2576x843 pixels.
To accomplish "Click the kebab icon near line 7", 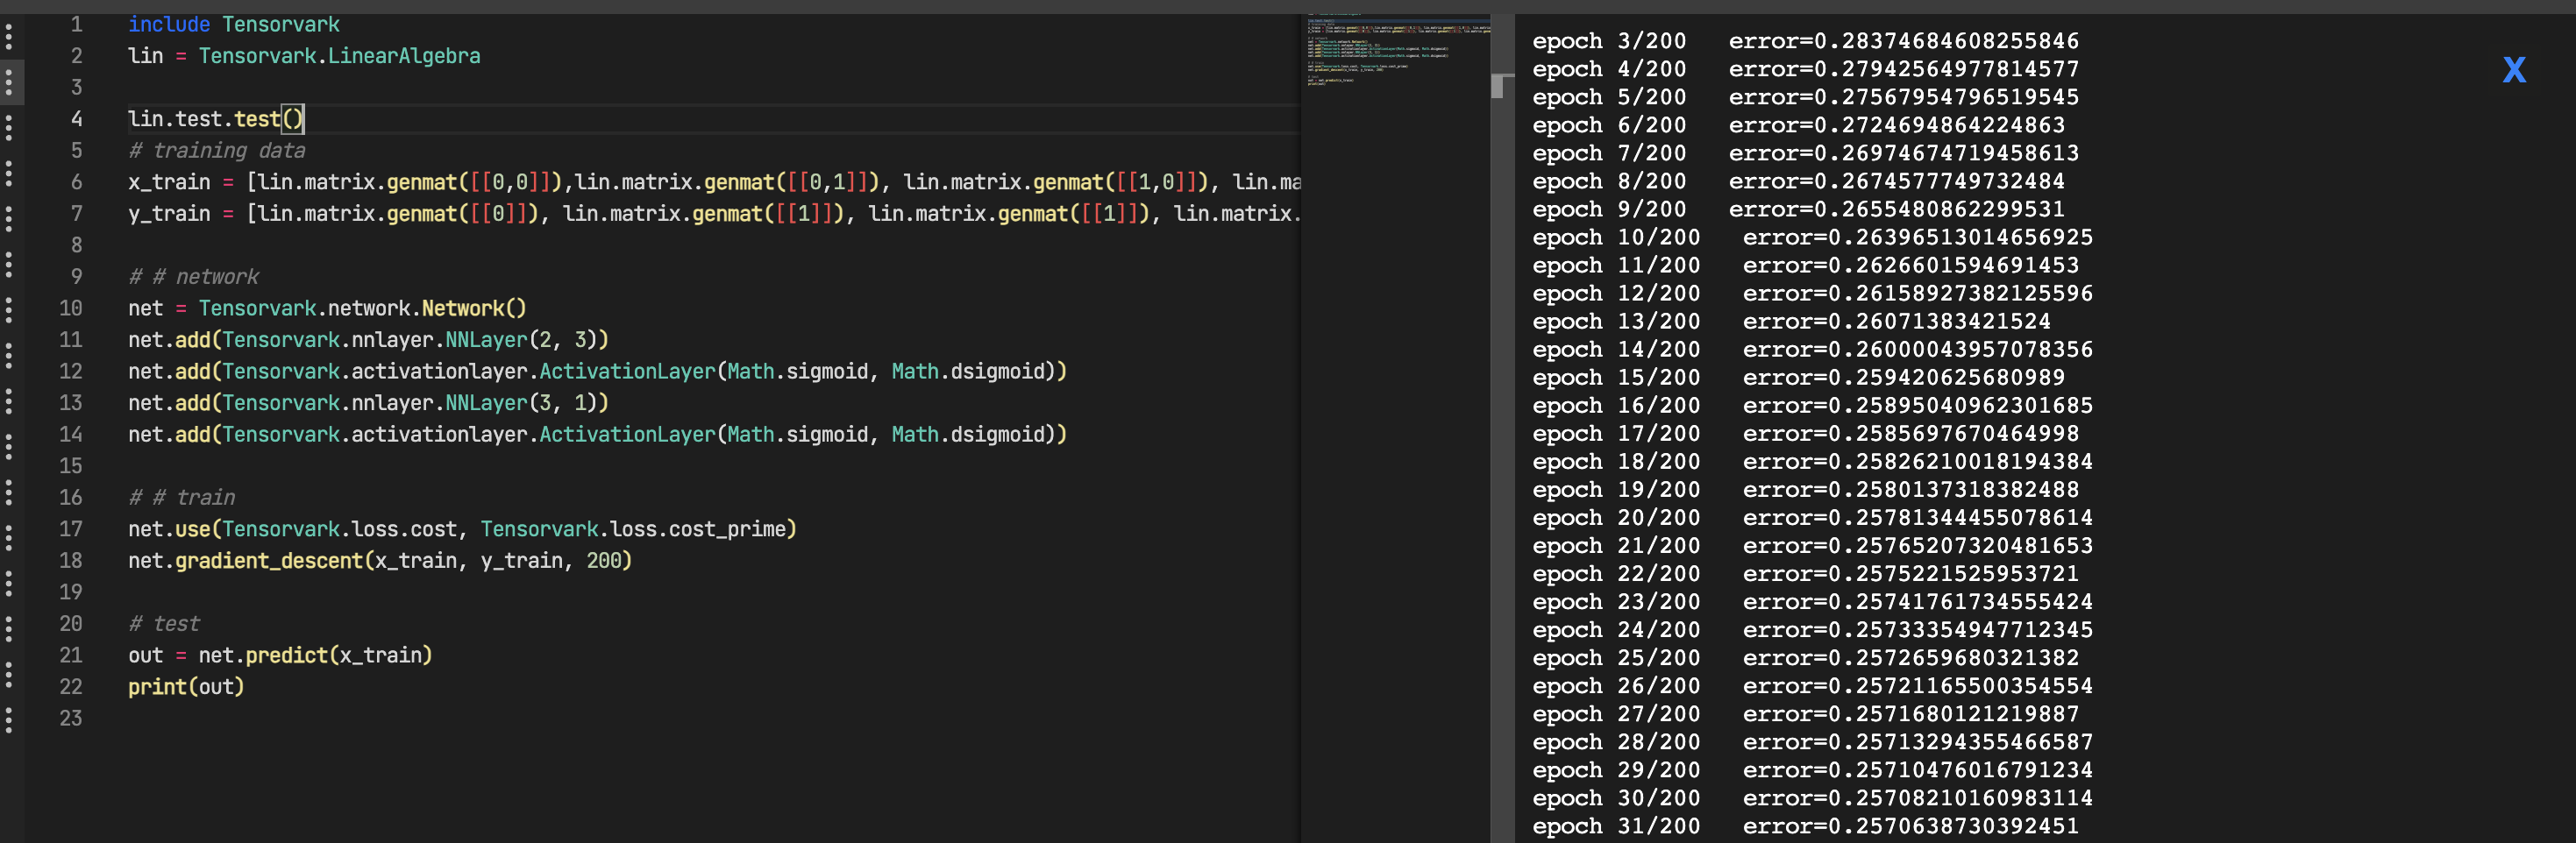I will click(x=10, y=213).
